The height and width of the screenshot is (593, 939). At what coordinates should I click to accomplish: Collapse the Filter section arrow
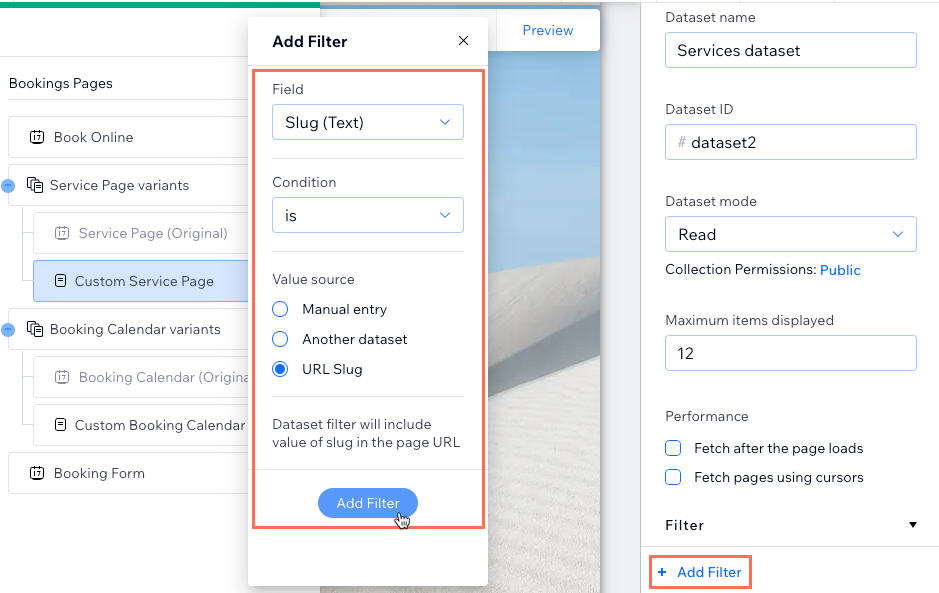pyautogui.click(x=913, y=525)
